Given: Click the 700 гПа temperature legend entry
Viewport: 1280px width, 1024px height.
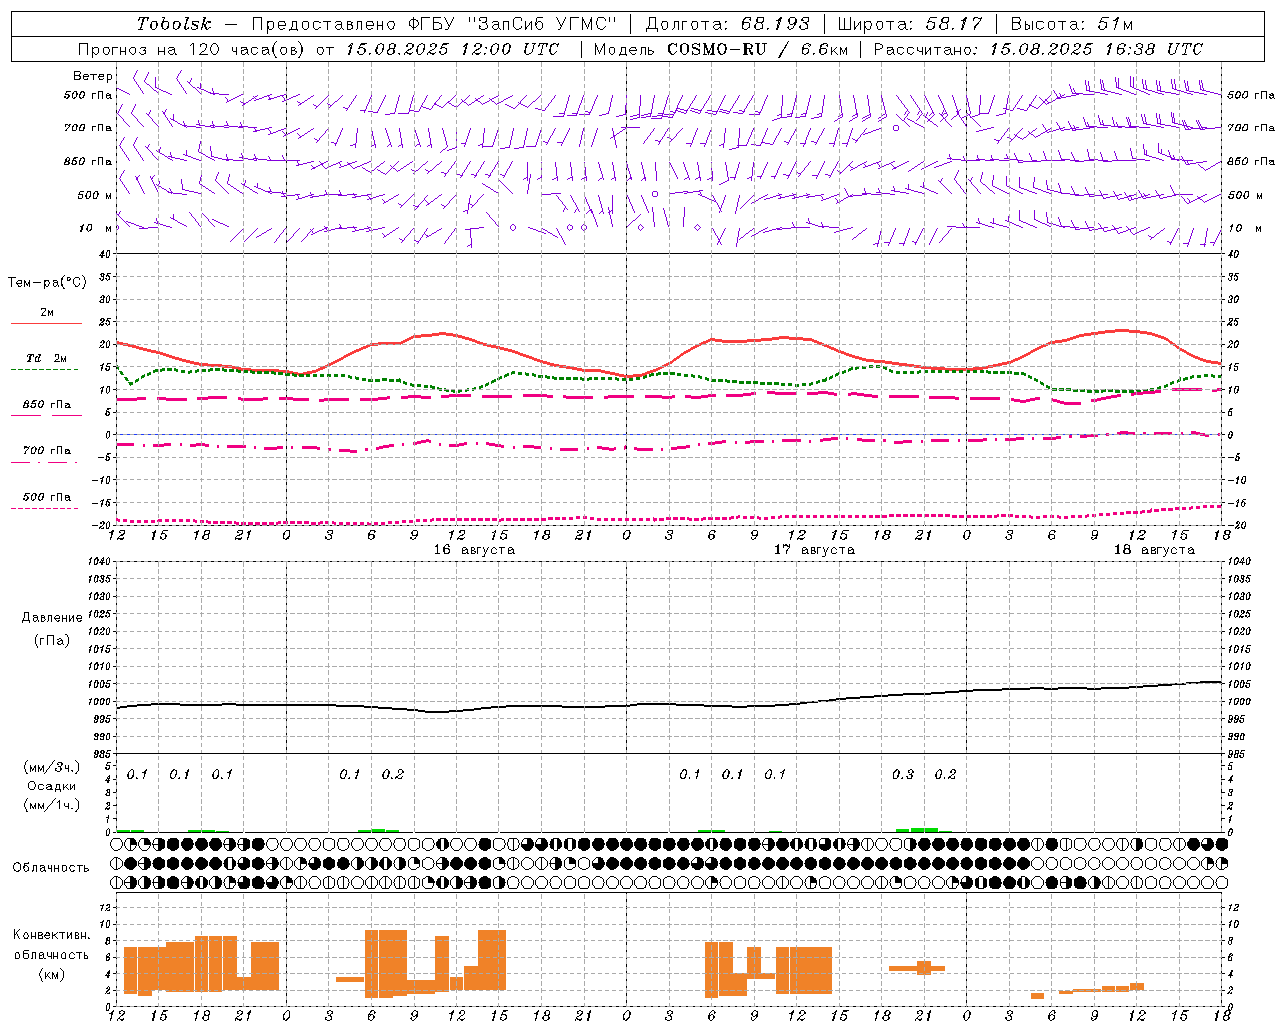Looking at the screenshot, I should [46, 451].
